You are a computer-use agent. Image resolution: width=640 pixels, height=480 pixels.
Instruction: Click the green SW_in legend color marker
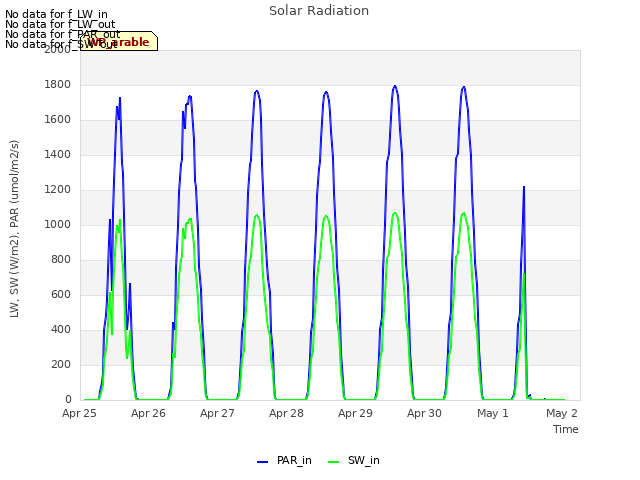click(x=333, y=462)
